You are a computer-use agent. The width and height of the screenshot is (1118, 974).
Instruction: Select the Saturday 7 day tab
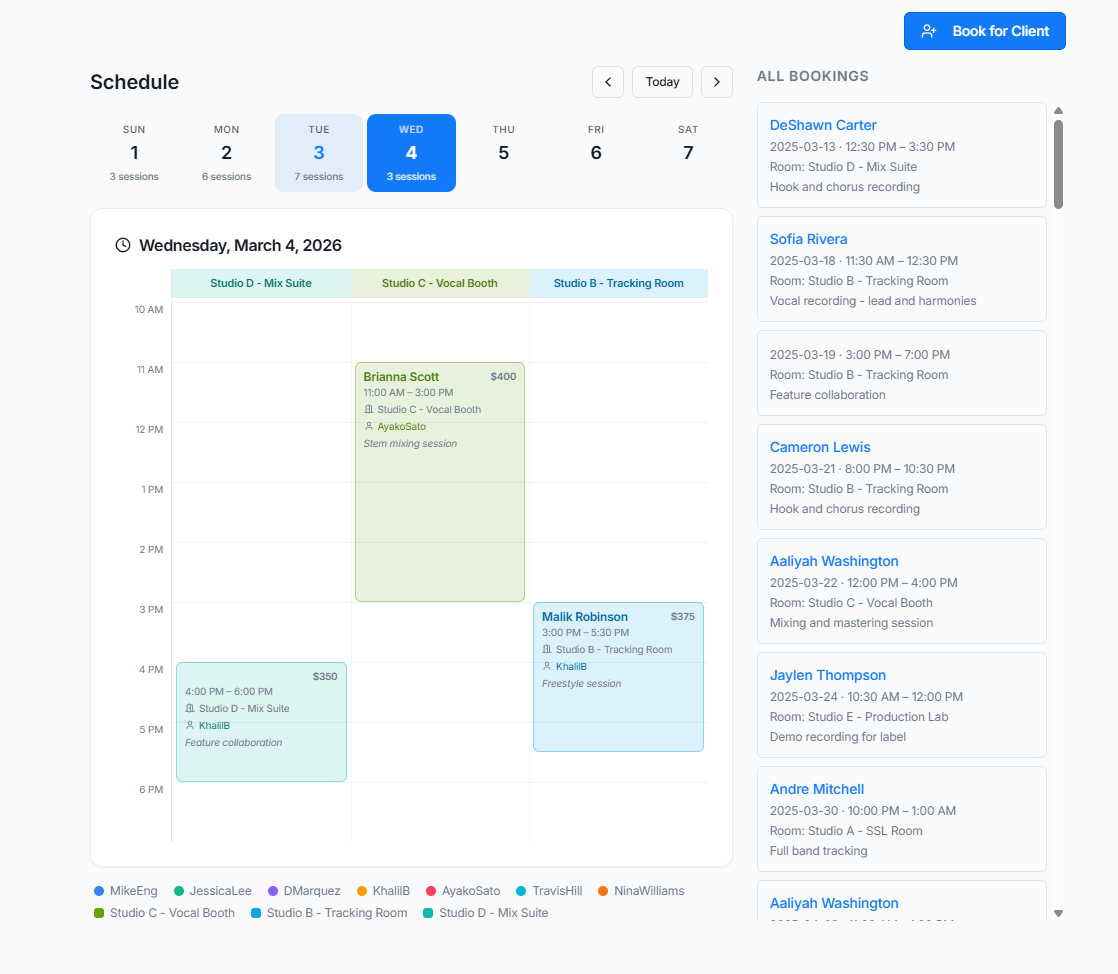coord(688,153)
